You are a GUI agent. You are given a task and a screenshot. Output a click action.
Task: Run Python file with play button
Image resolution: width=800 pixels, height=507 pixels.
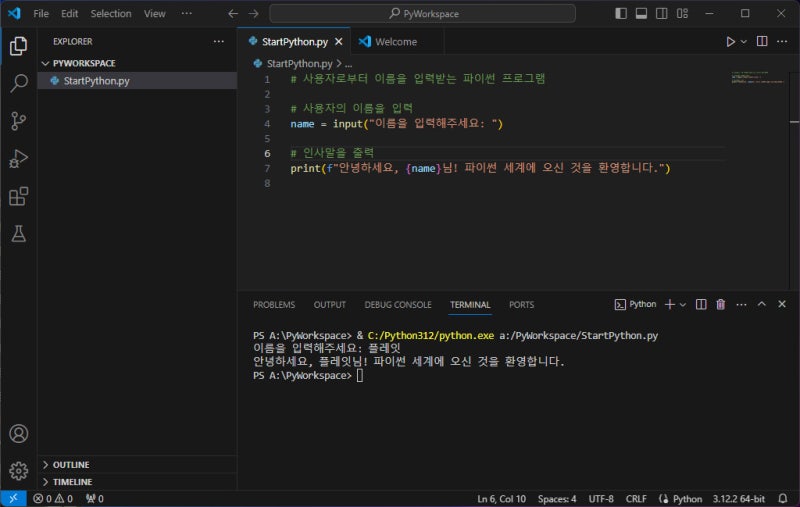click(731, 42)
